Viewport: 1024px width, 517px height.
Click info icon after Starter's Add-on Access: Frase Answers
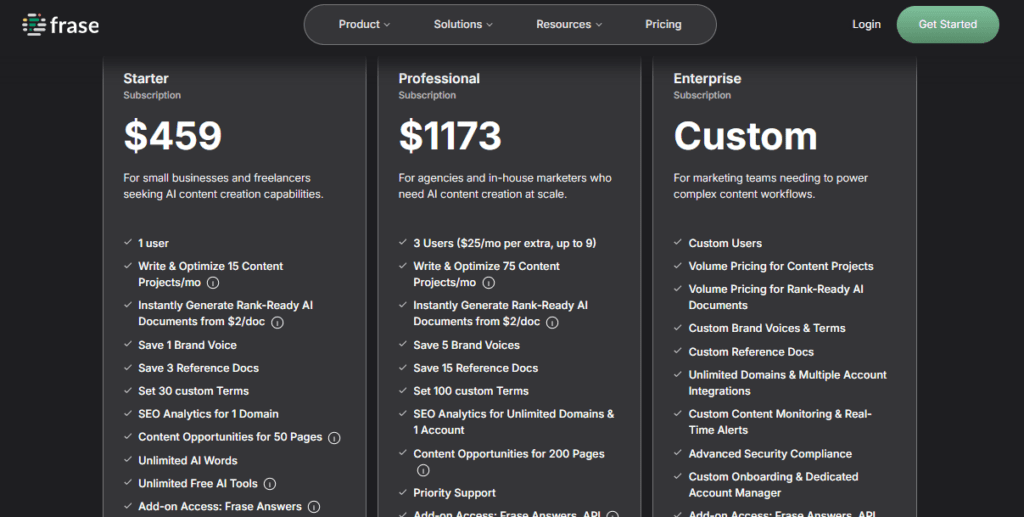click(313, 507)
